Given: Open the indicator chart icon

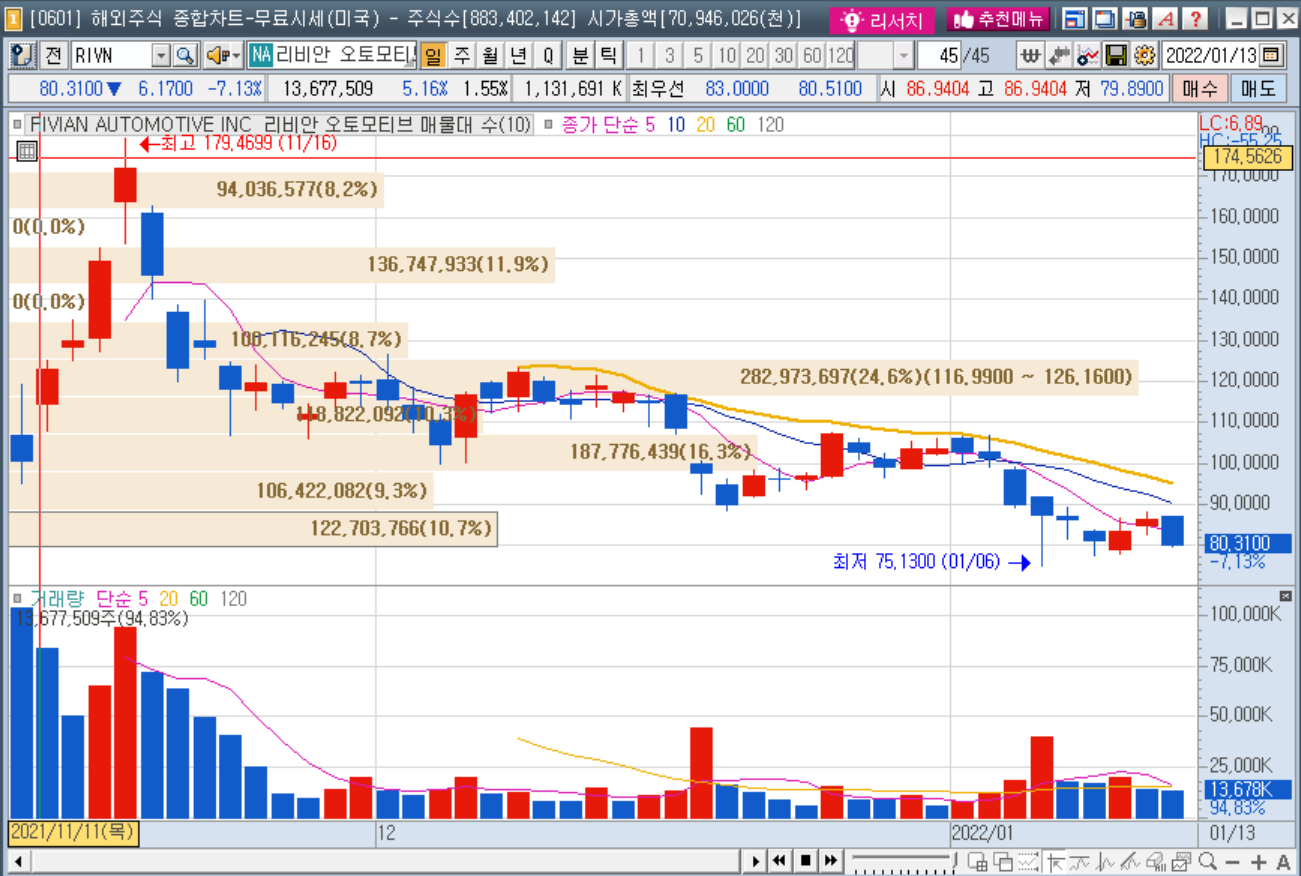Looking at the screenshot, I should pyautogui.click(x=1088, y=55).
